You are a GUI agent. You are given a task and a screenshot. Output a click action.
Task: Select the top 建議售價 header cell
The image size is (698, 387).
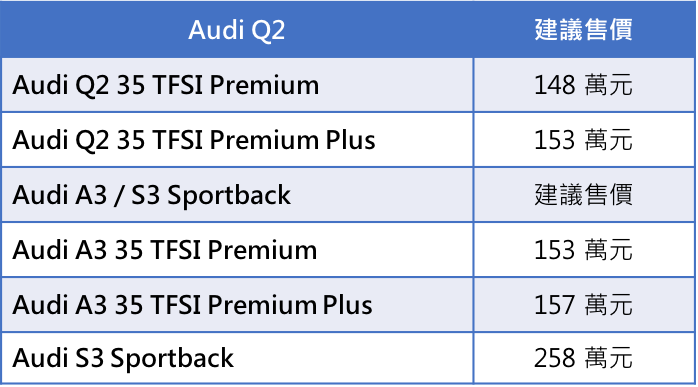[x=584, y=29]
